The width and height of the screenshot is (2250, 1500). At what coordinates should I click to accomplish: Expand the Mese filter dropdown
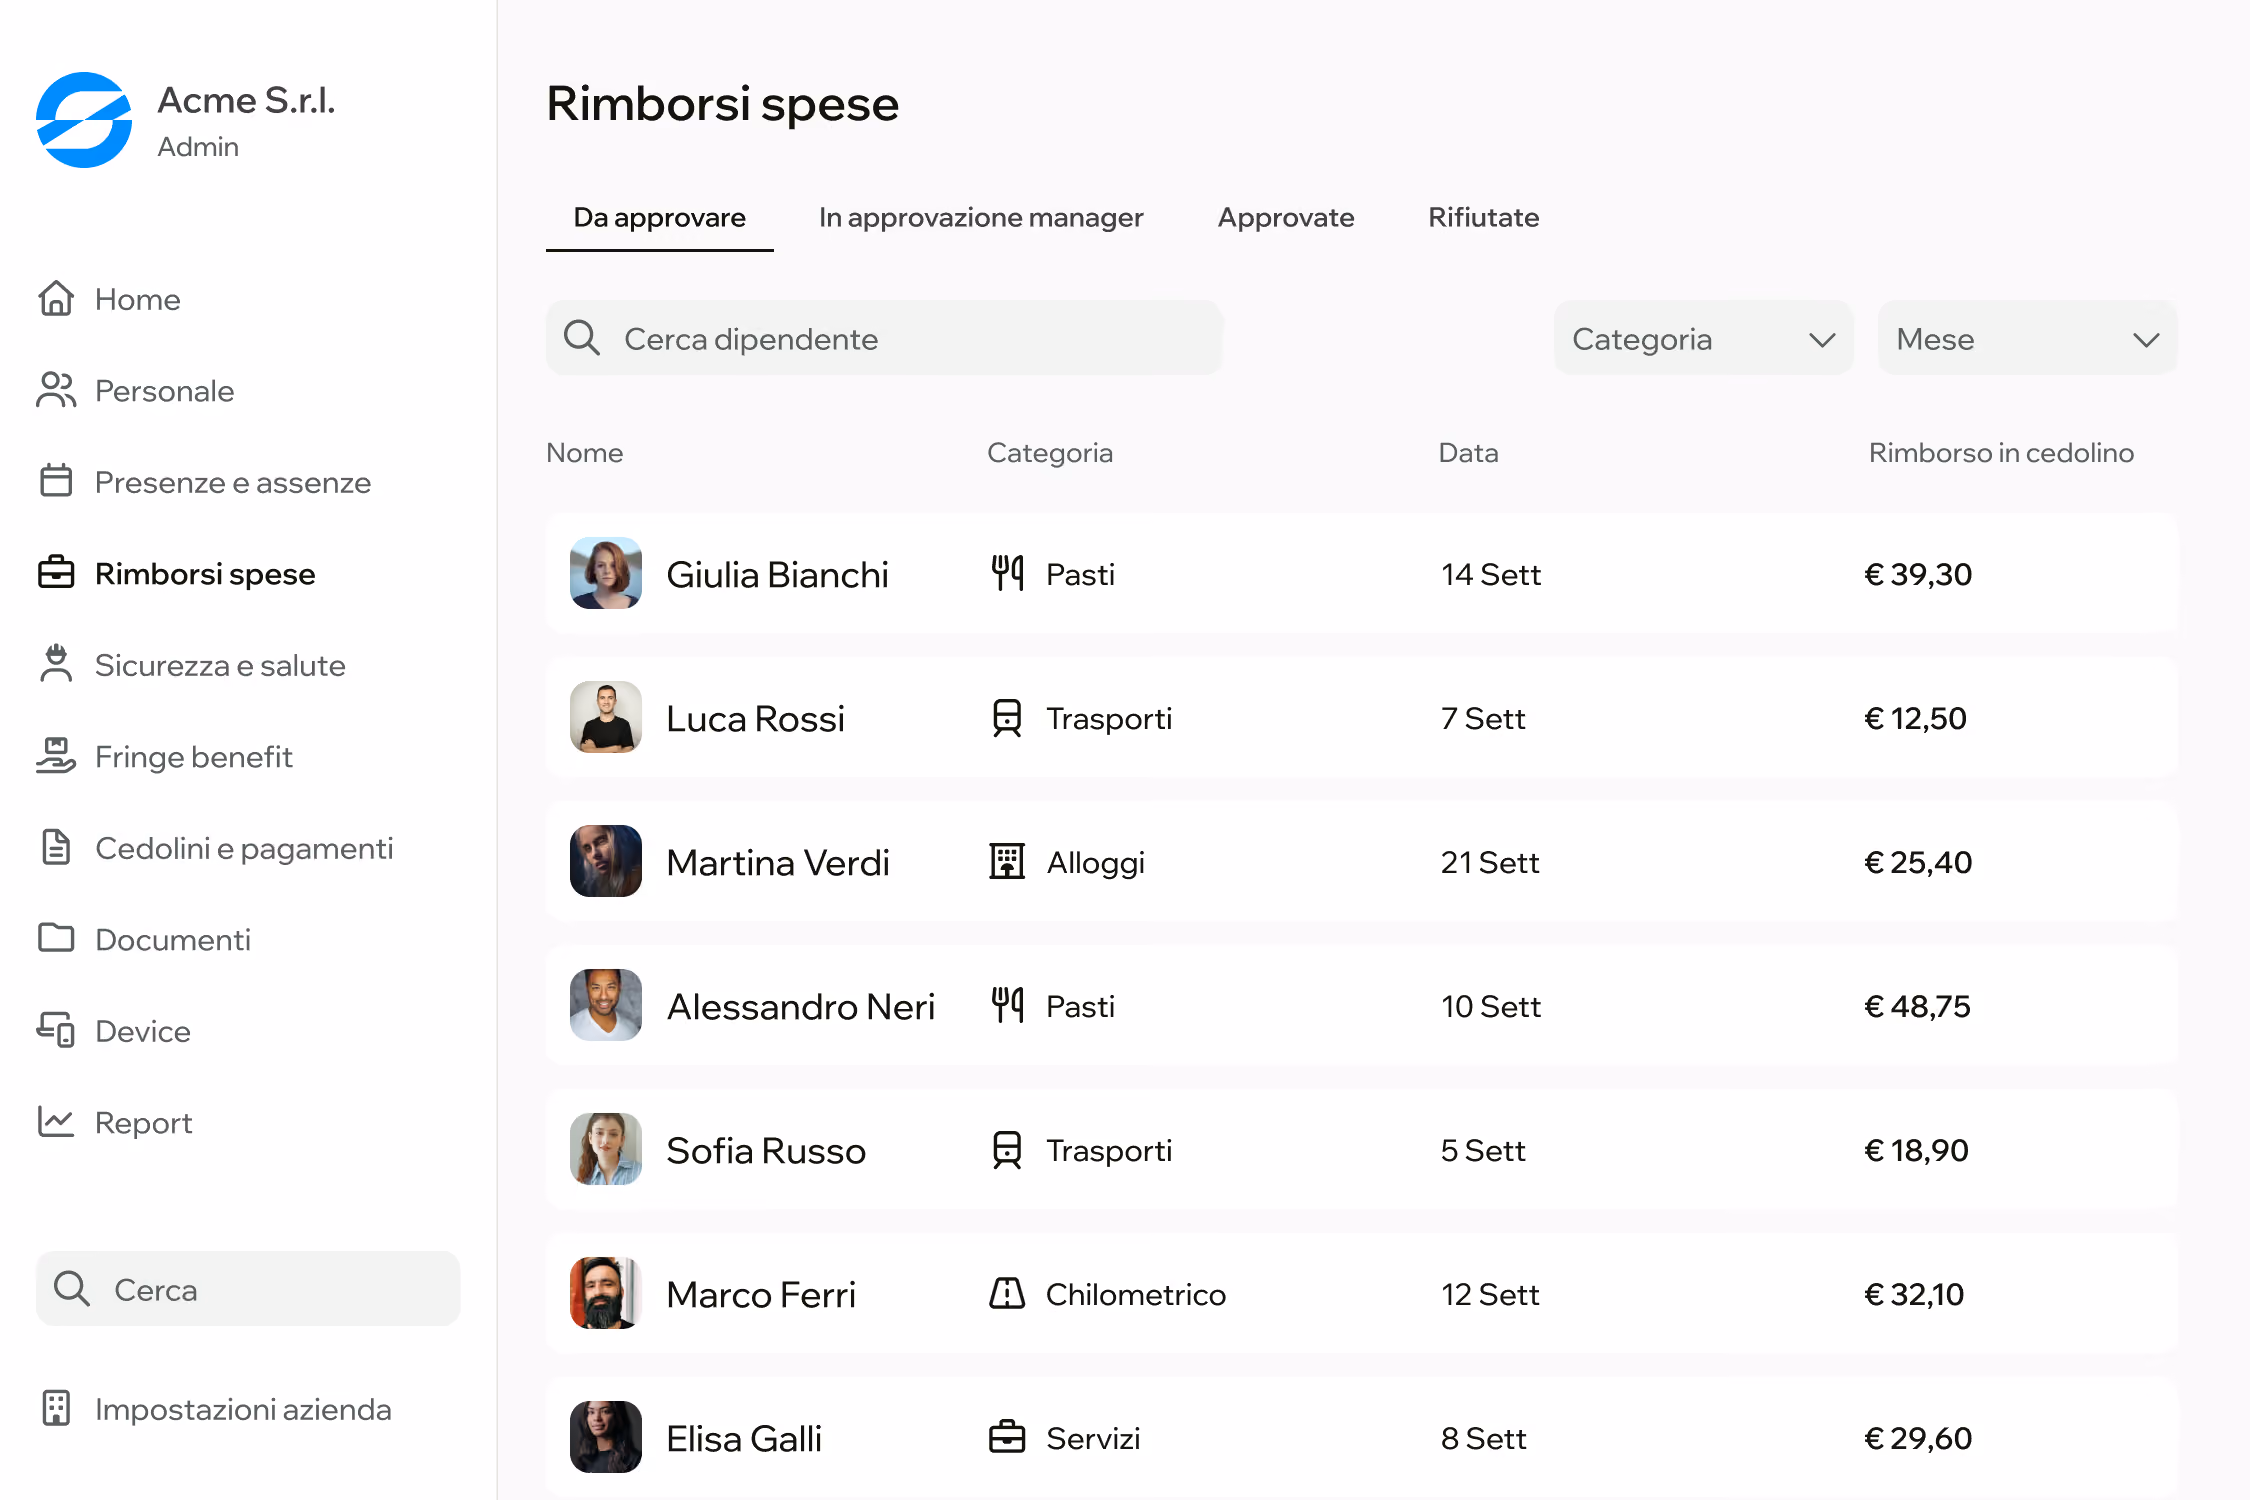(x=2027, y=338)
